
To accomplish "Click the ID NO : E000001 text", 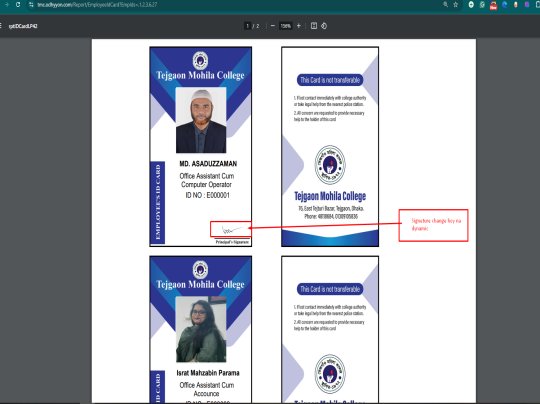I will 207,195.
